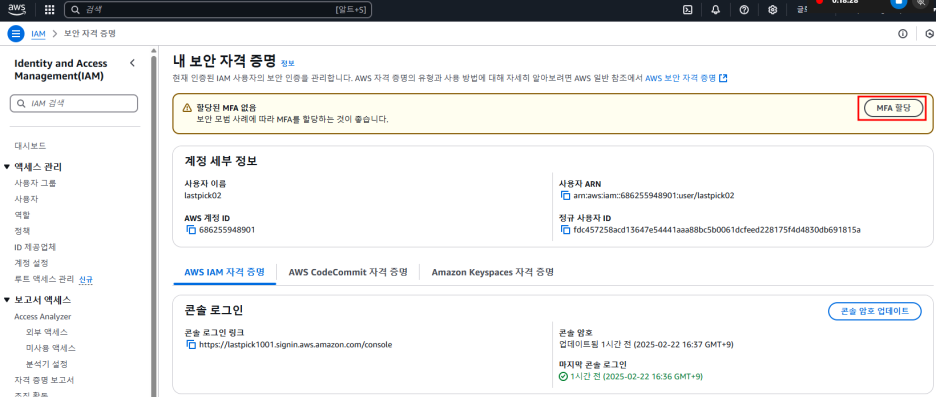Copy the user ARN value

coord(565,195)
